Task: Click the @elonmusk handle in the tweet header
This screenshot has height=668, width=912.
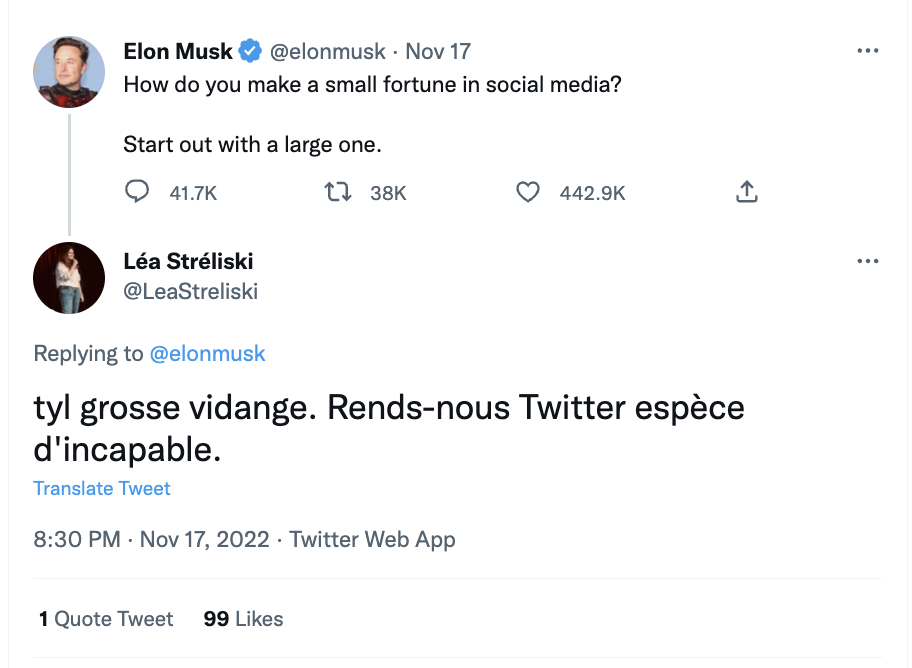Action: tap(327, 51)
